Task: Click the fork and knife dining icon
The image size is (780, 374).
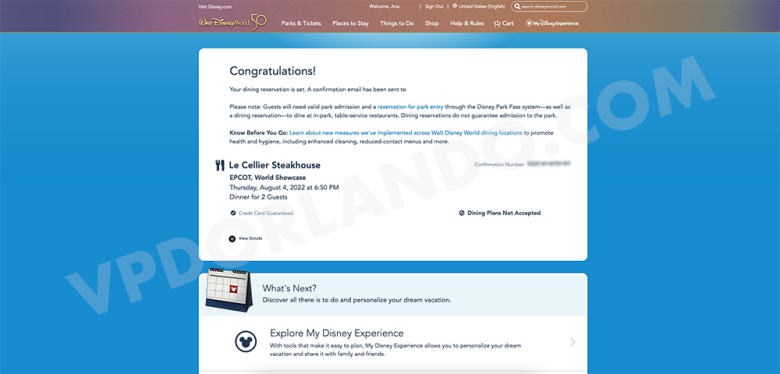Action: tap(220, 165)
